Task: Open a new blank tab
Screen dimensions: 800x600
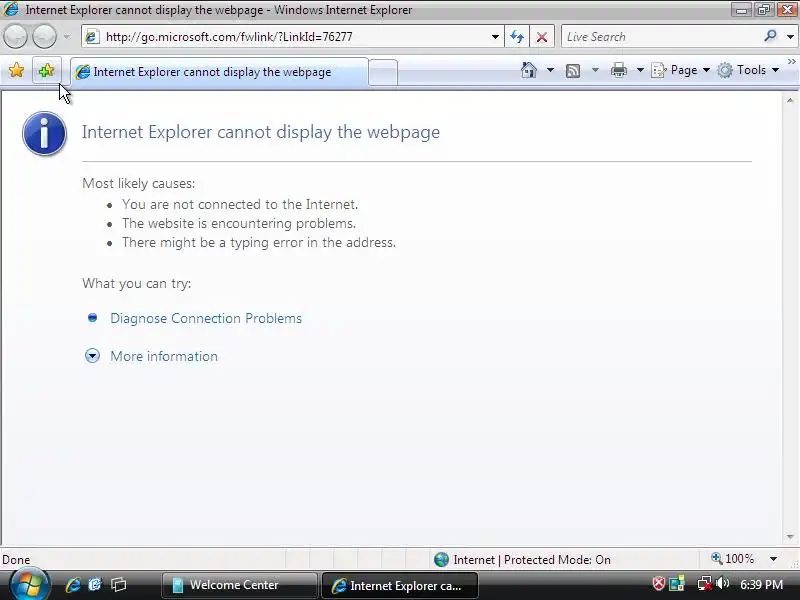Action: [383, 72]
